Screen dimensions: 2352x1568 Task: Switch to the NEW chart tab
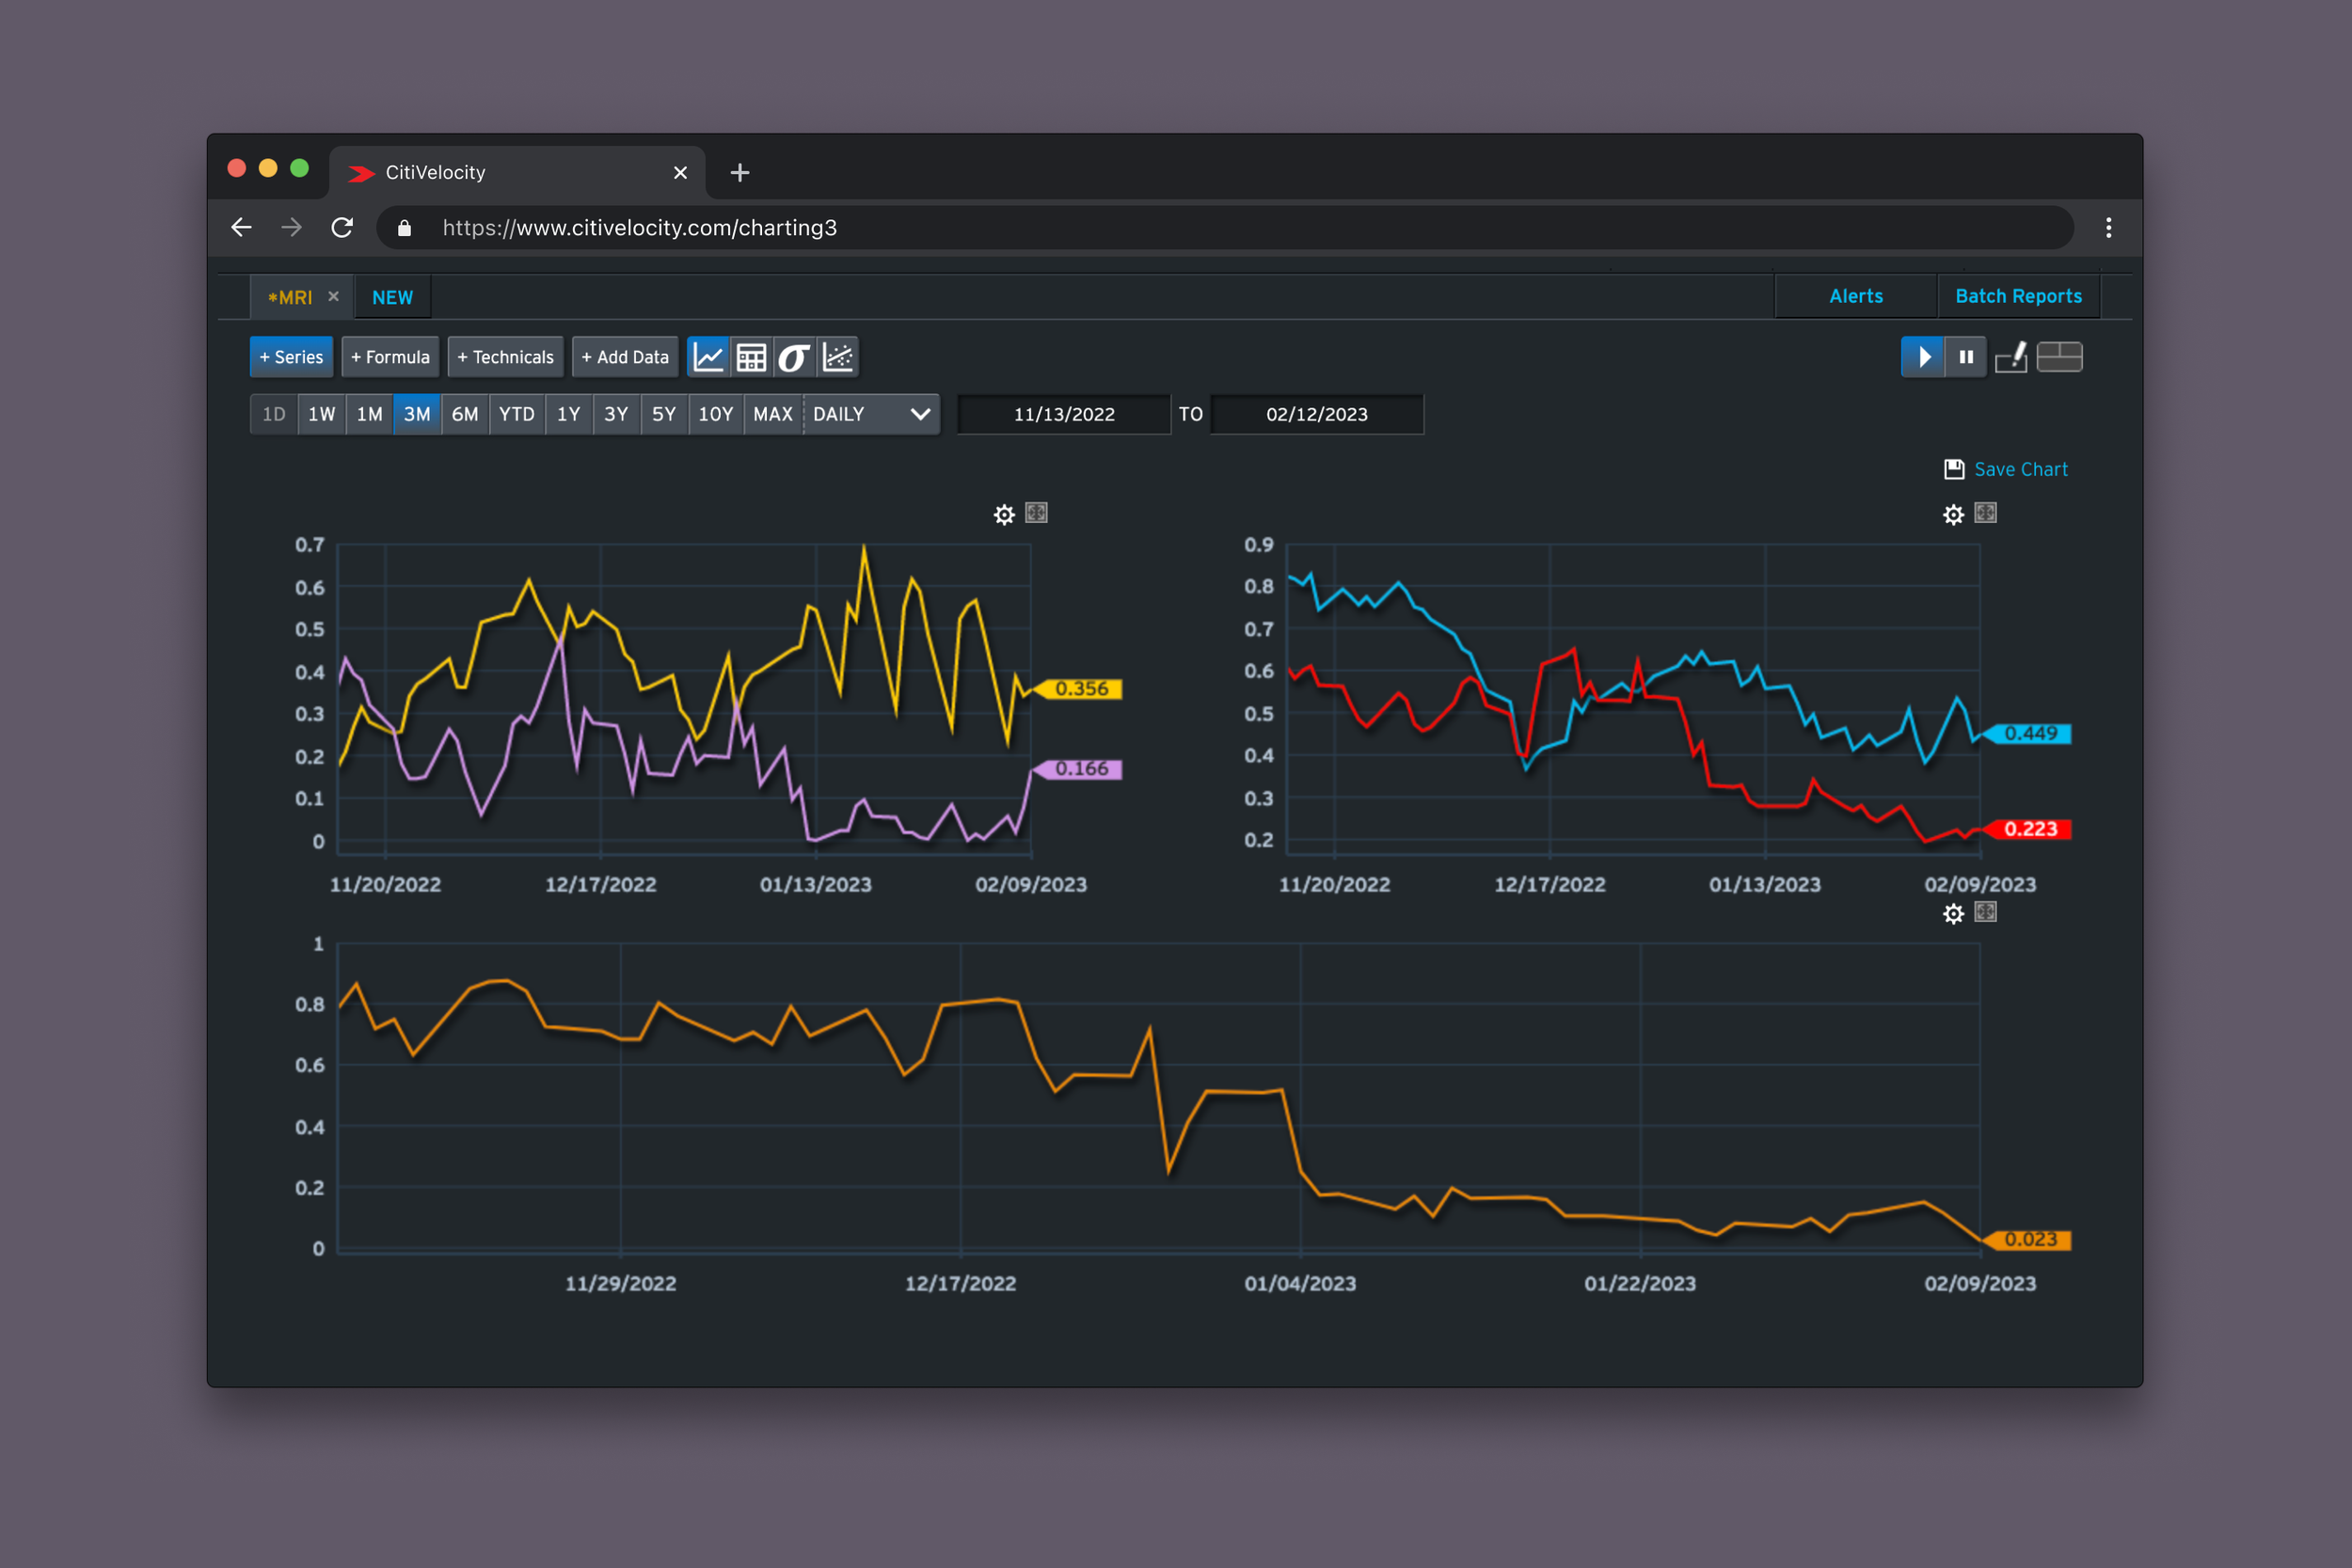[x=392, y=297]
